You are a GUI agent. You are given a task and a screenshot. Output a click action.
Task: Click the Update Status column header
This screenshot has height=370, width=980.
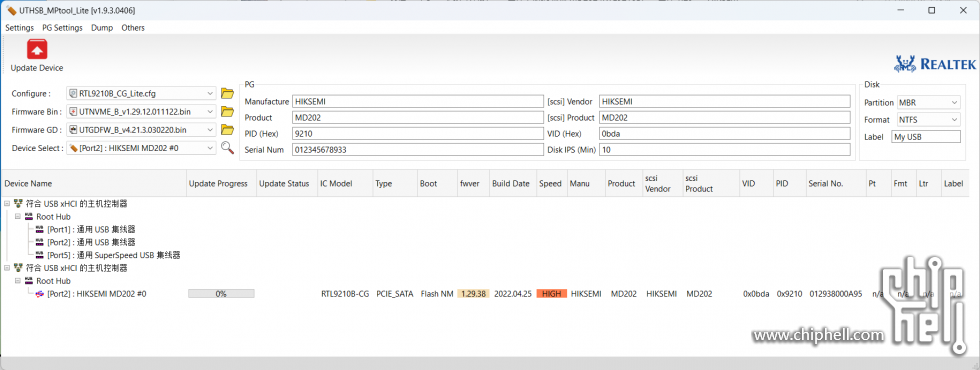[287, 184]
